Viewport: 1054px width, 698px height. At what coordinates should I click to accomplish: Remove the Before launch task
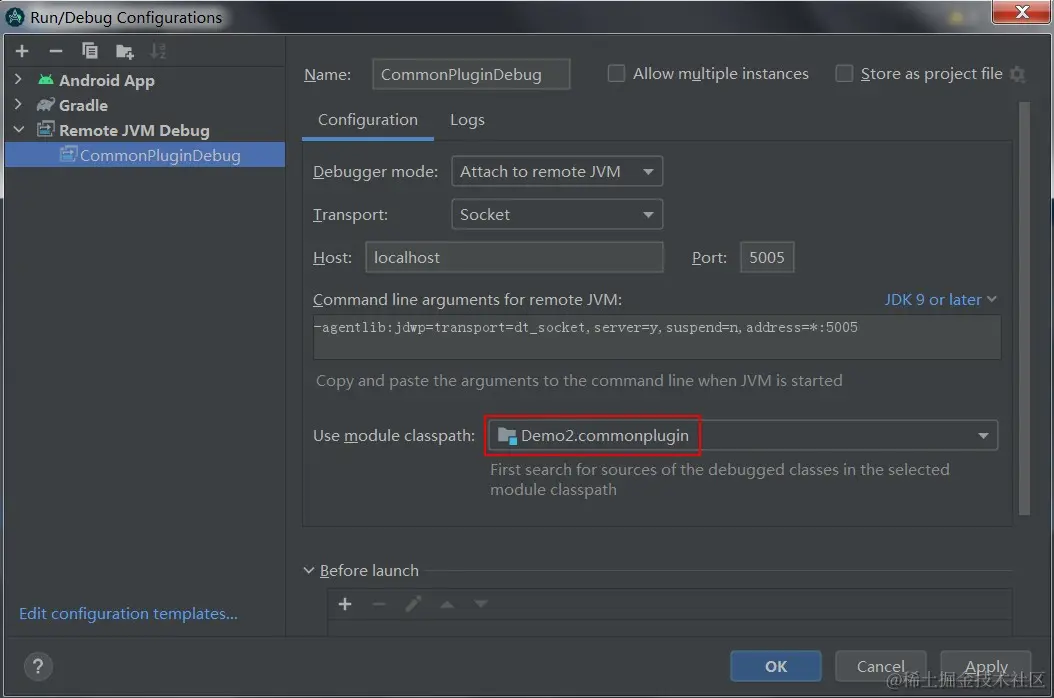click(379, 604)
